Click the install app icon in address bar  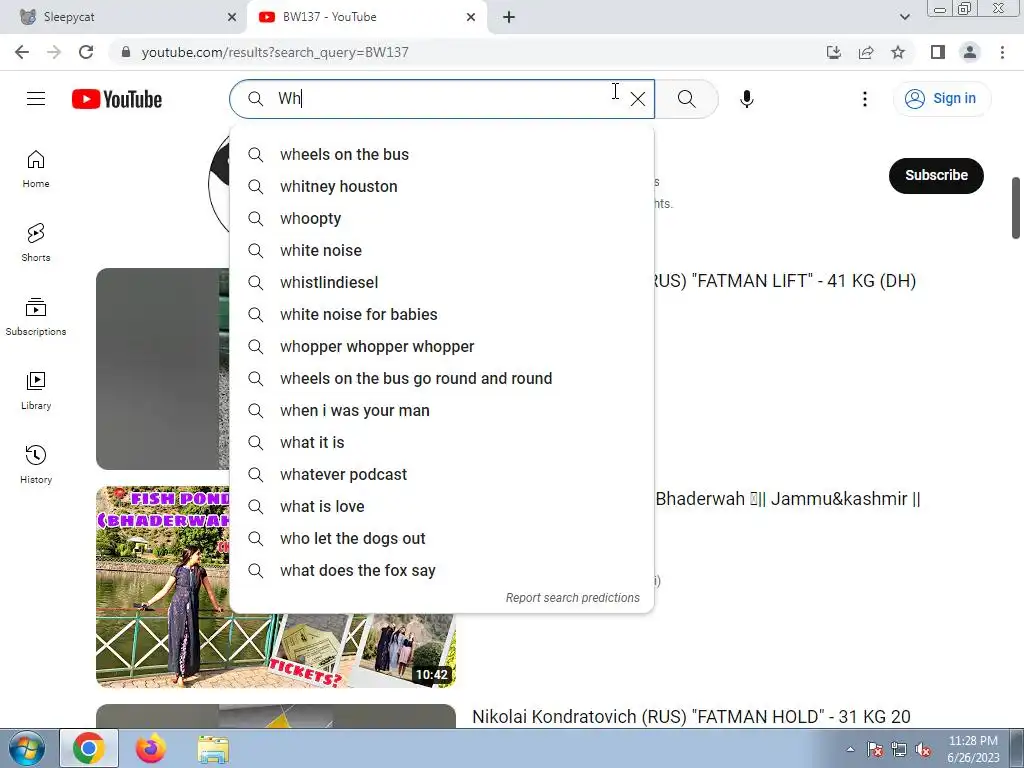tap(833, 52)
